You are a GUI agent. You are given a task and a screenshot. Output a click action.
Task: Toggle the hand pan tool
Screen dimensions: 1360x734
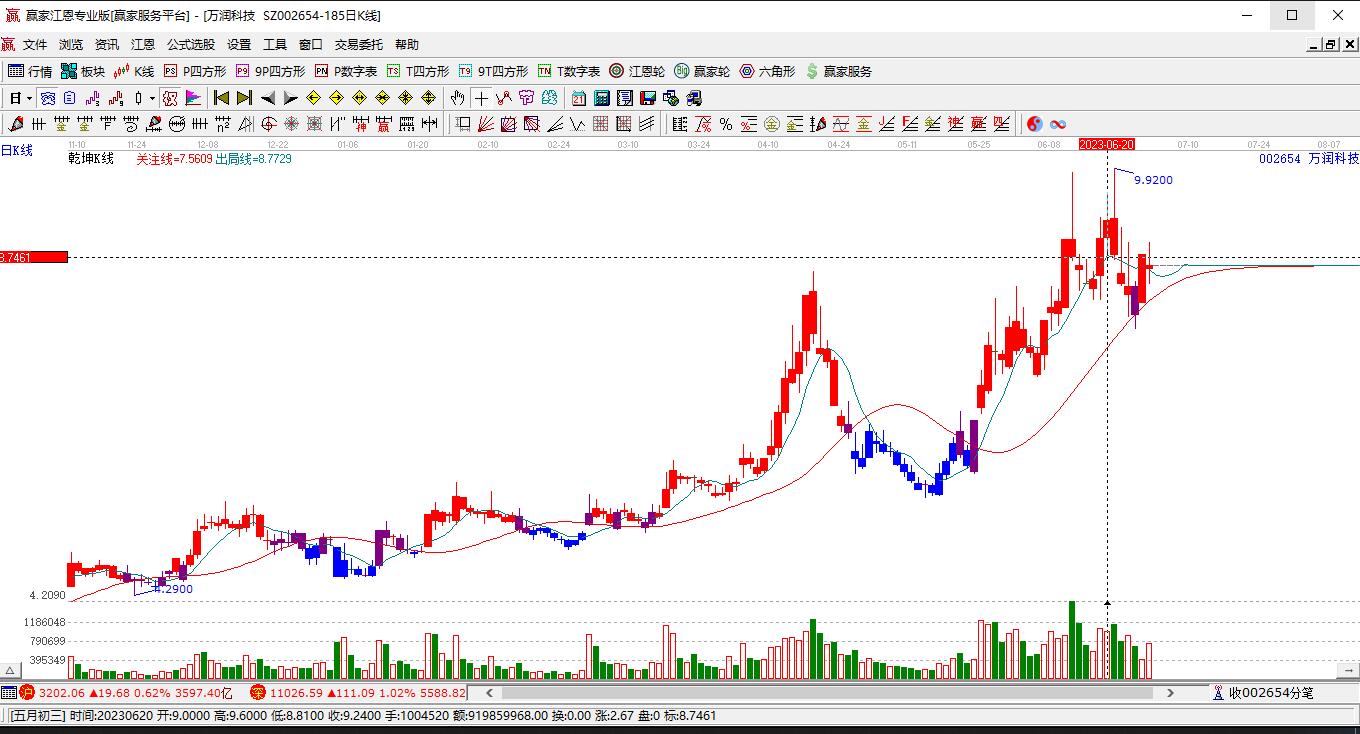click(x=457, y=97)
